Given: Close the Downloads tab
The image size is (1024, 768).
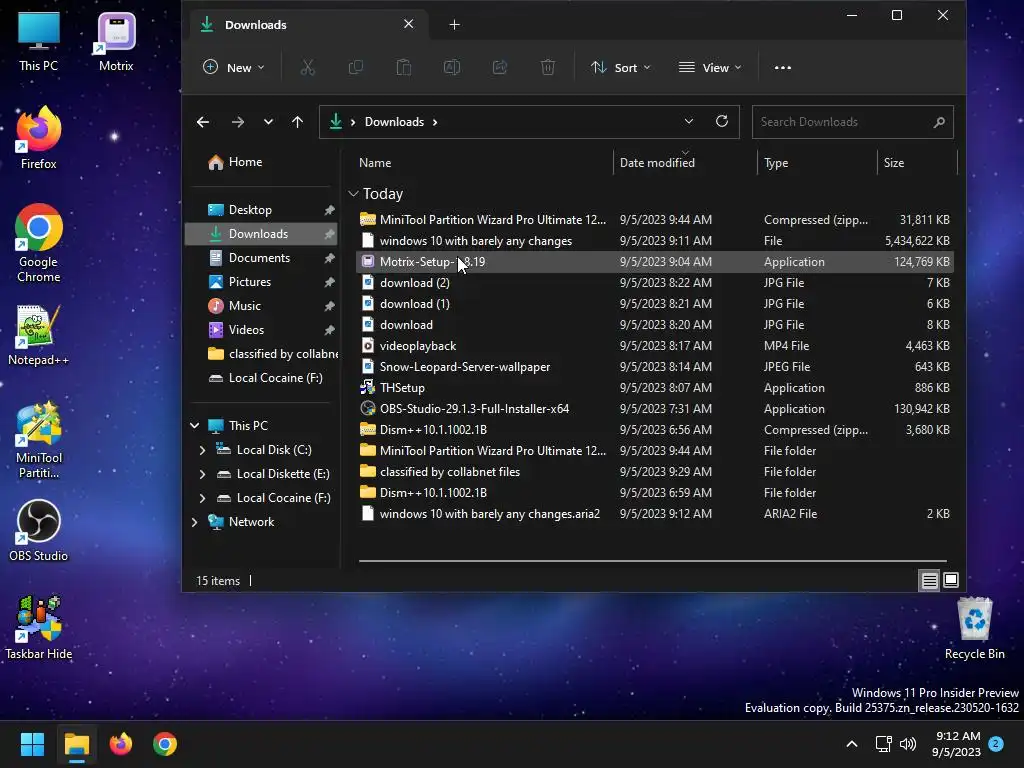Looking at the screenshot, I should tap(409, 24).
